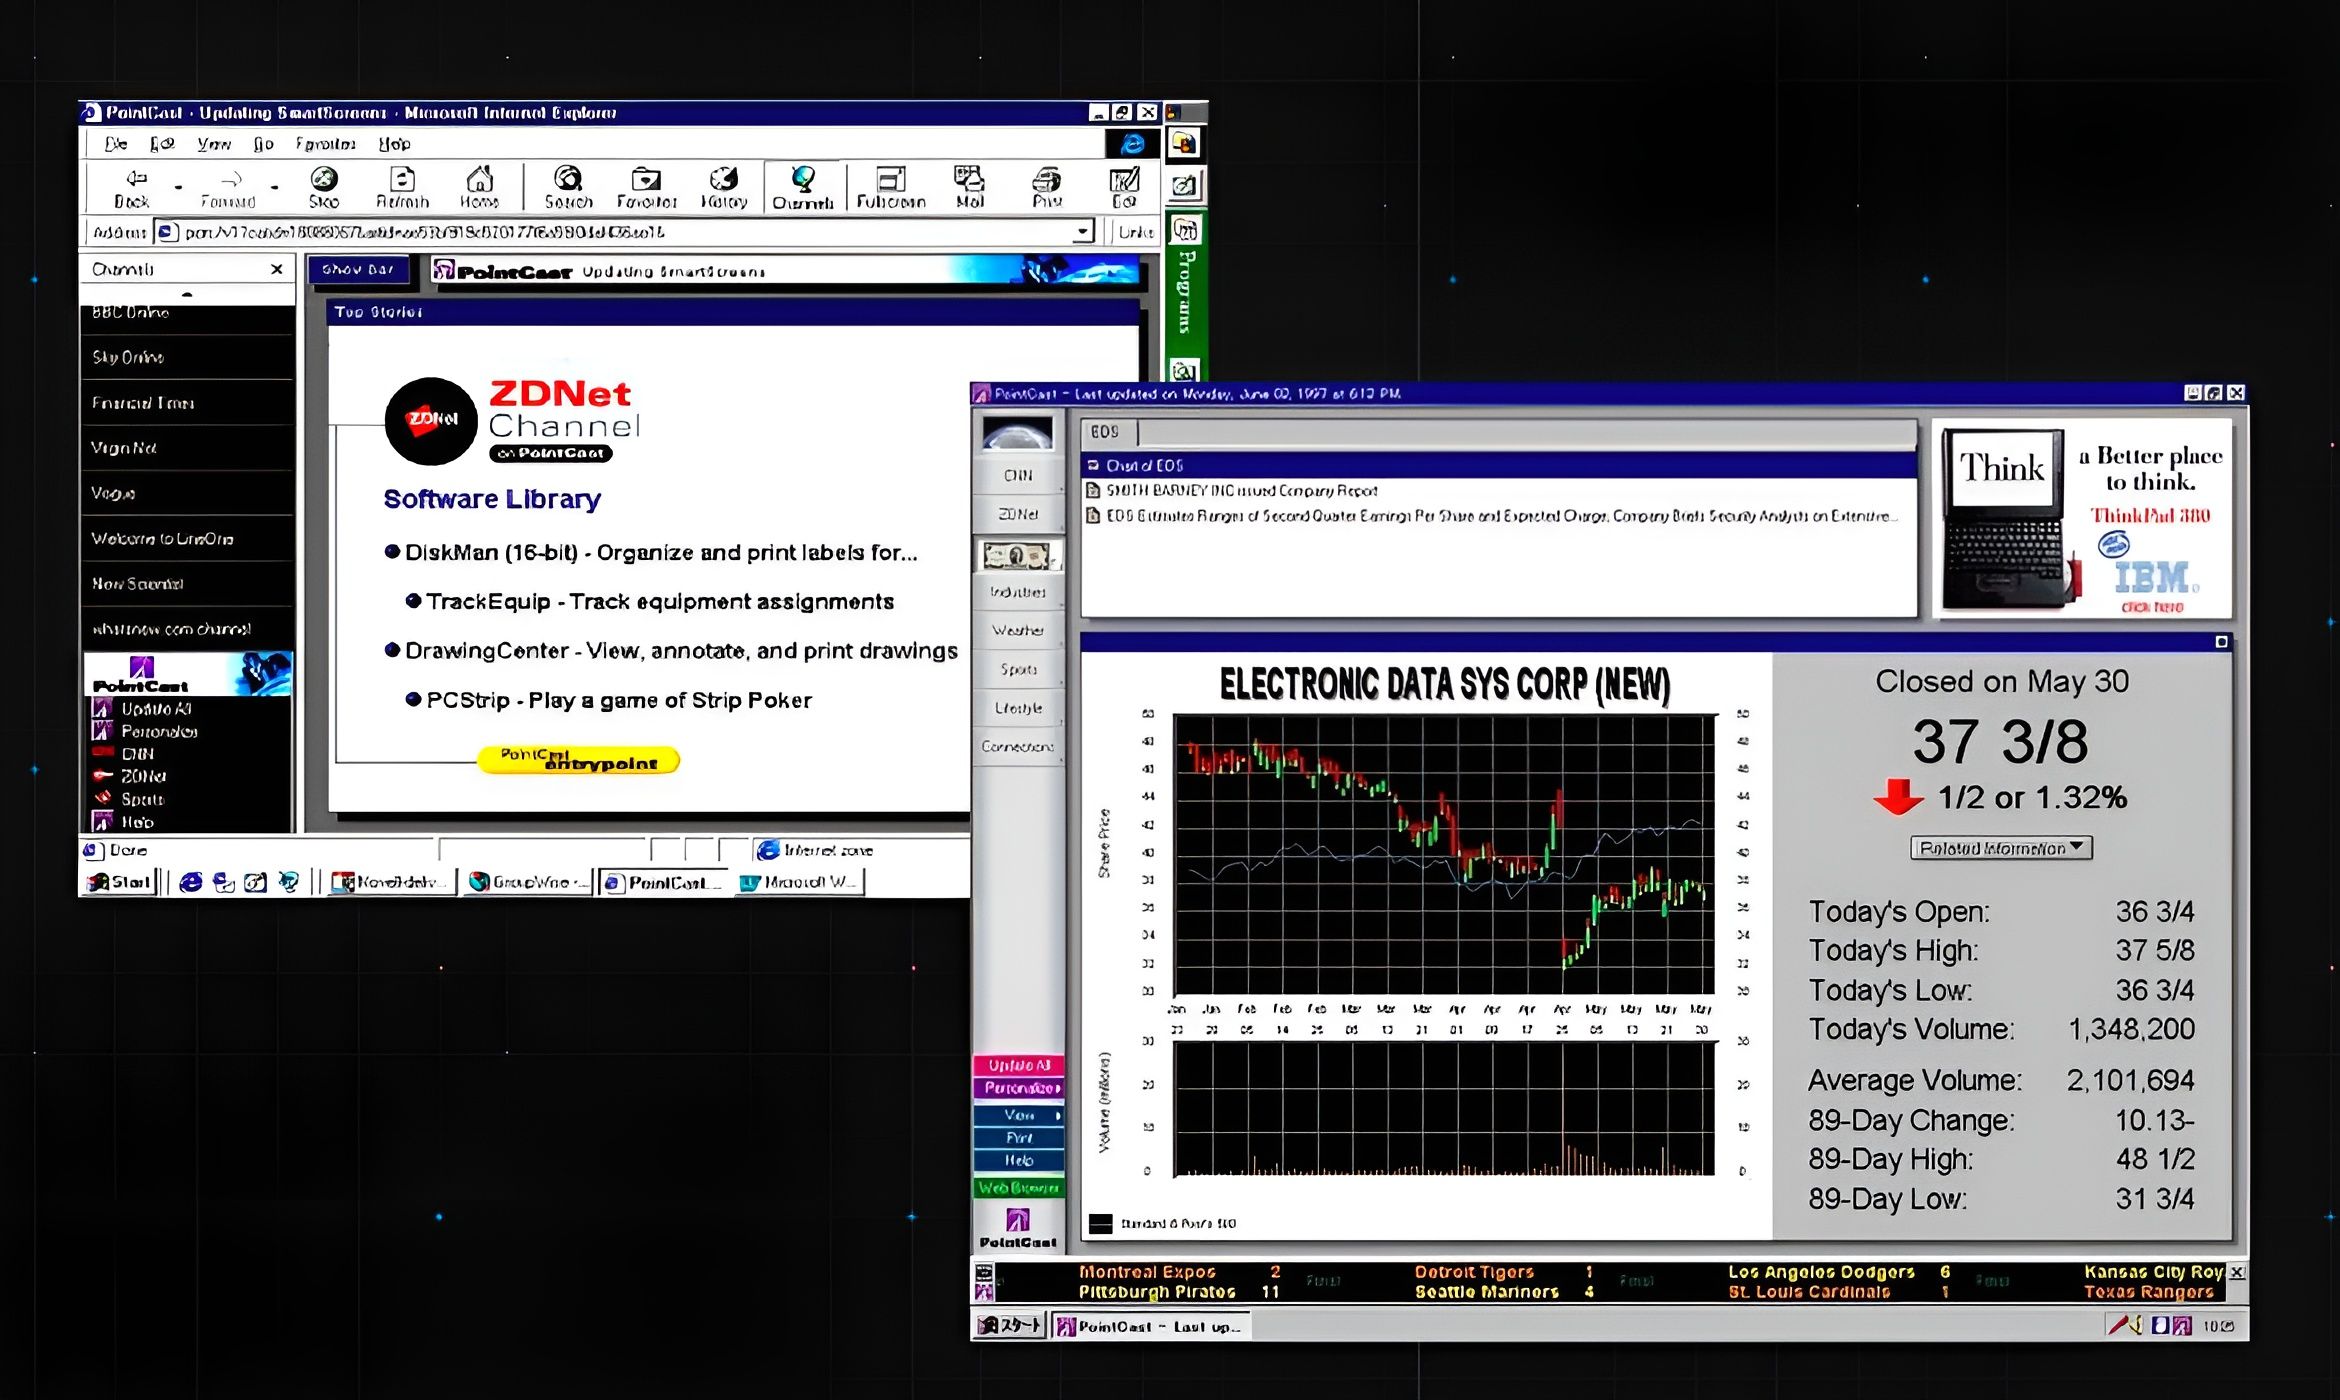Open the Go menu in Internet Explorer
The height and width of the screenshot is (1400, 2340).
tap(263, 144)
